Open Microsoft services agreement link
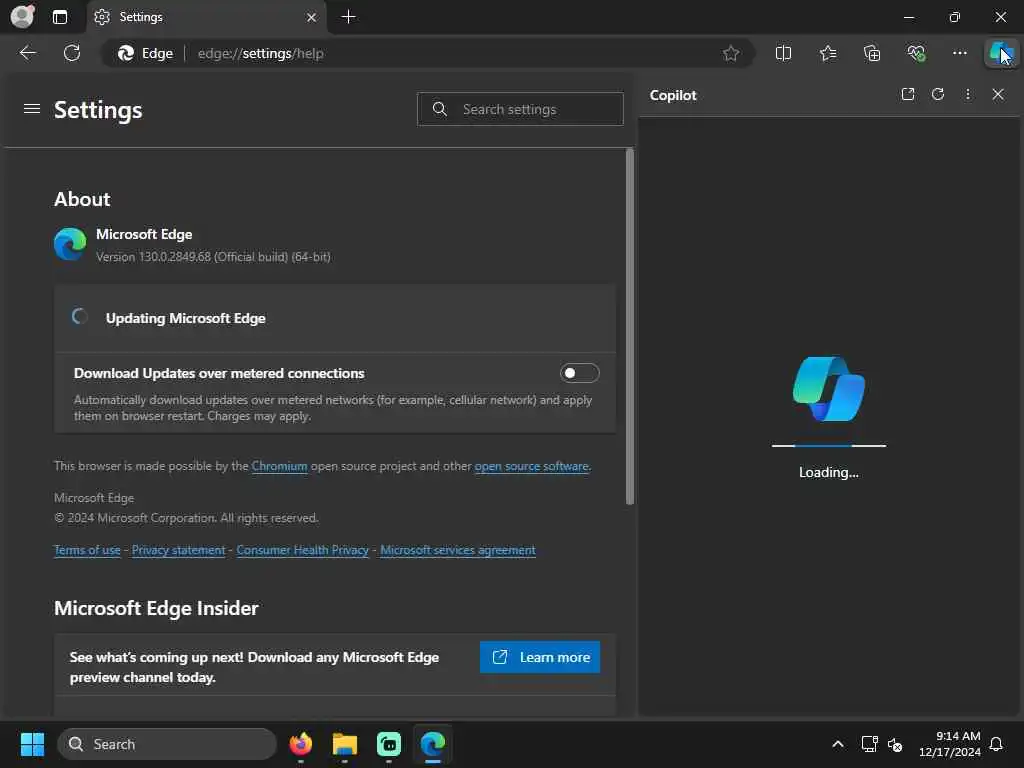Screen dimensions: 1024x768 pyautogui.click(x=458, y=550)
